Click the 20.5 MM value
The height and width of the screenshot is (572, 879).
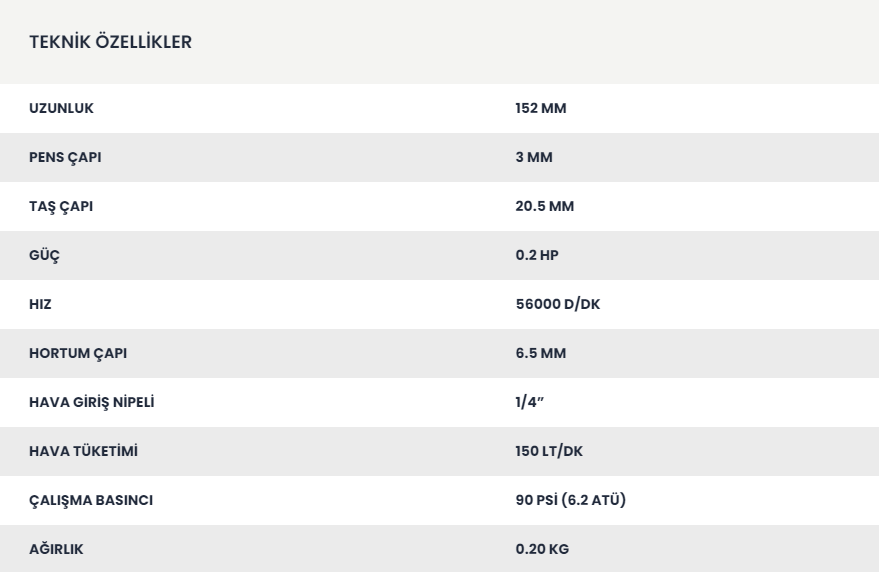[544, 206]
